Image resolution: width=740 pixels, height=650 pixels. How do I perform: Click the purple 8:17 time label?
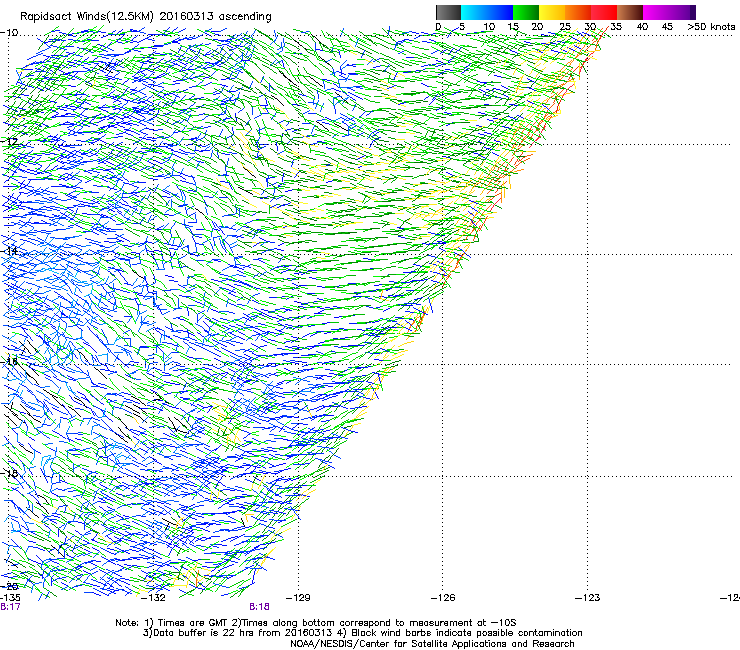click(x=10, y=607)
